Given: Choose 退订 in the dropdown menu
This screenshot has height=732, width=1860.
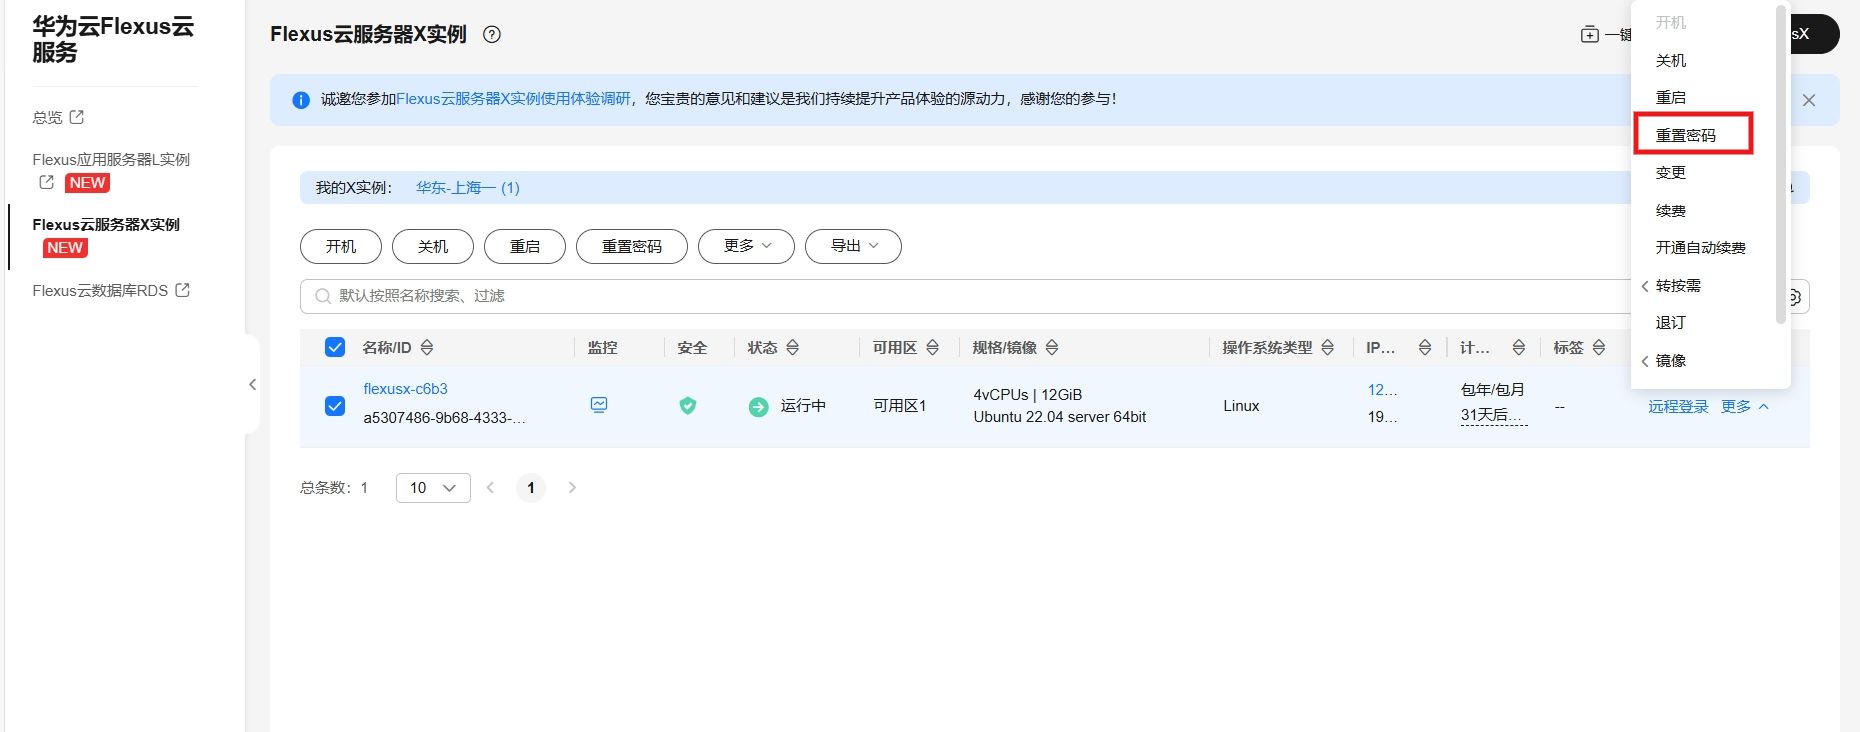Looking at the screenshot, I should pos(1671,323).
